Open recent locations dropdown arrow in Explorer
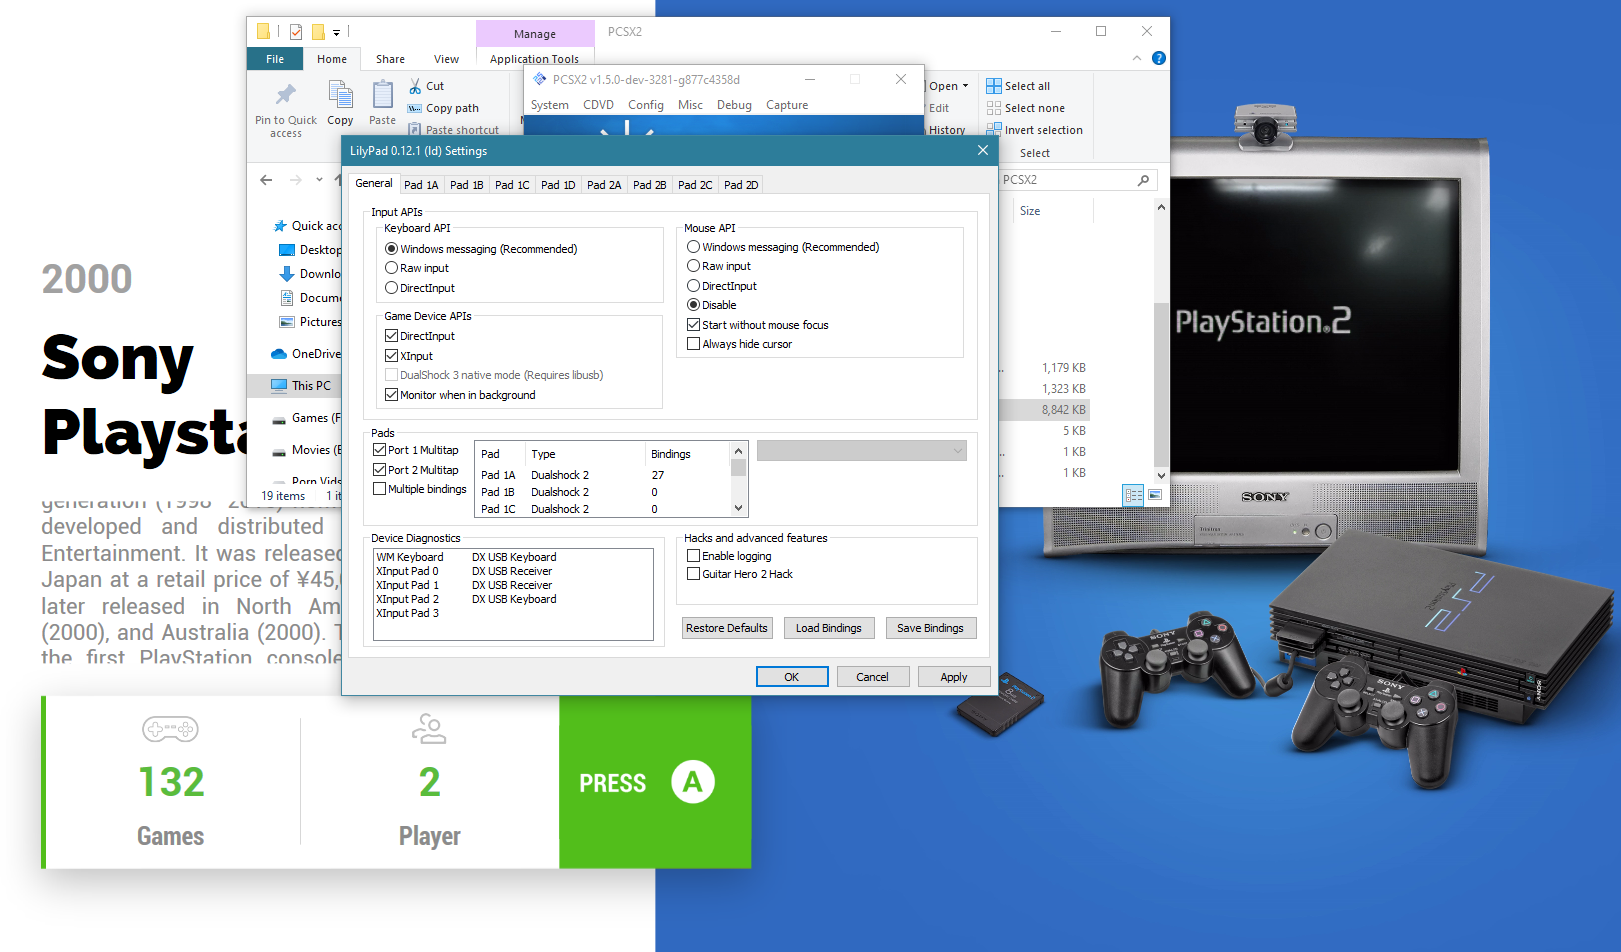Screen dimensions: 1621x952 click(x=319, y=180)
